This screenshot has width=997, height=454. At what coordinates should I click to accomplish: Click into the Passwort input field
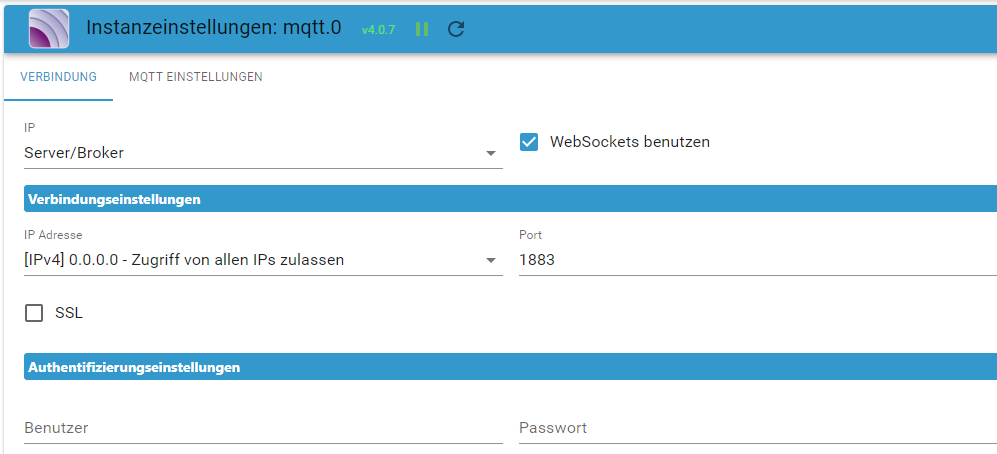[x=758, y=428]
